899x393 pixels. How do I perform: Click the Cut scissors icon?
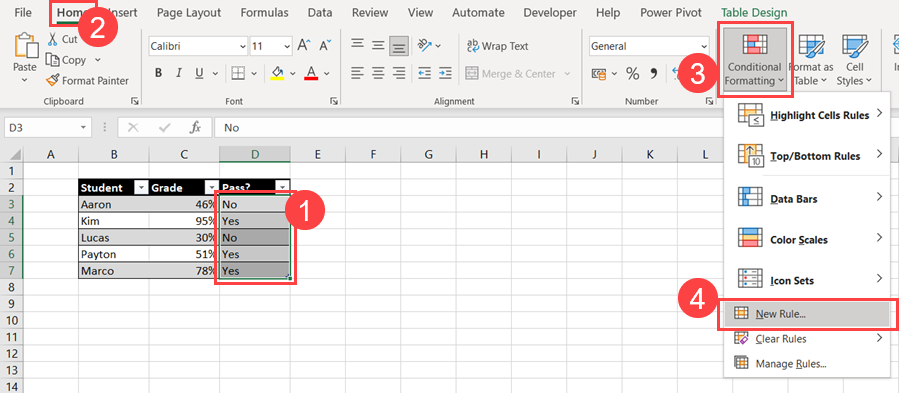53,39
